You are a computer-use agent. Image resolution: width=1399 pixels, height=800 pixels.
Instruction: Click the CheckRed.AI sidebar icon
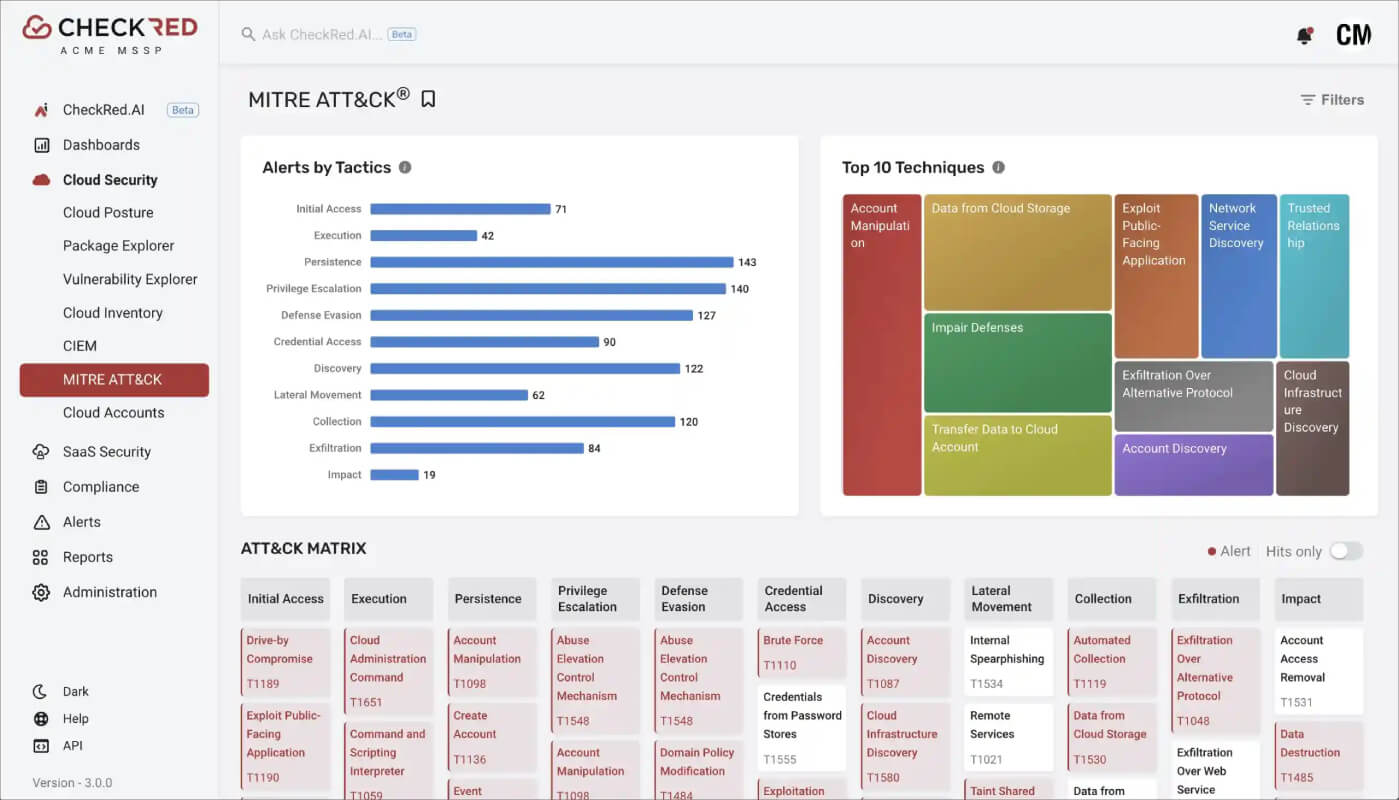coord(41,110)
